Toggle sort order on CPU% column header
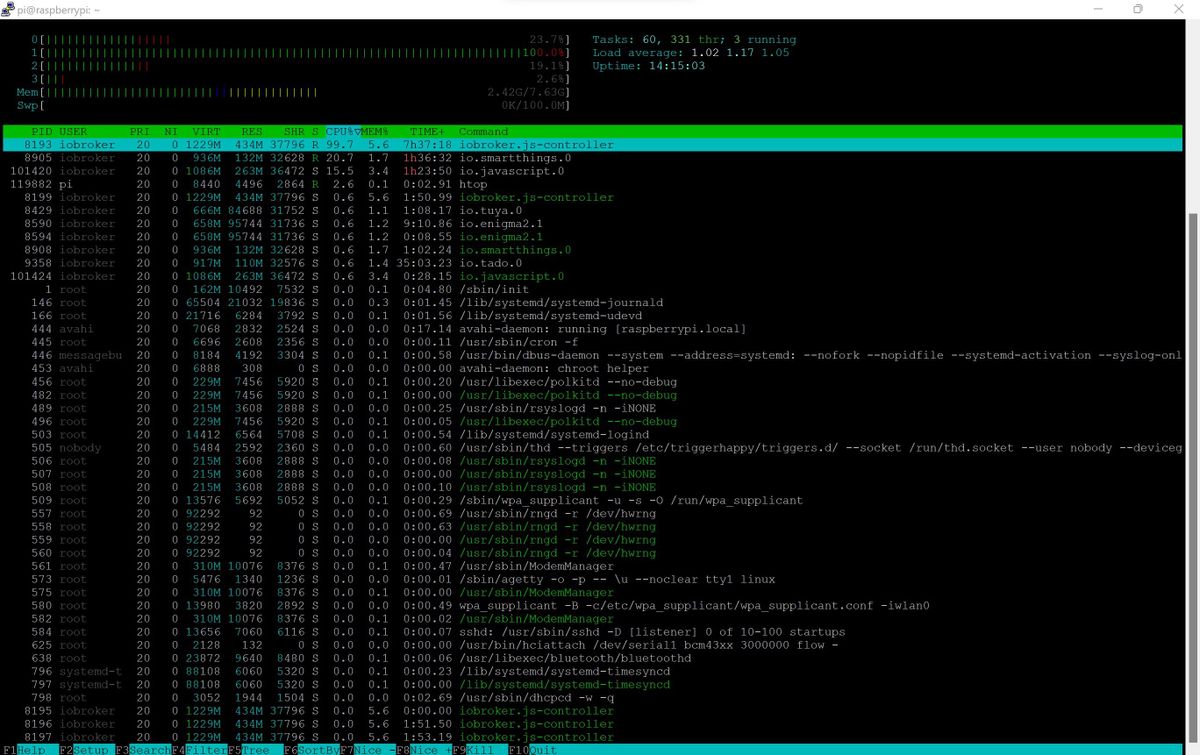The height and width of the screenshot is (755, 1200). tap(342, 132)
